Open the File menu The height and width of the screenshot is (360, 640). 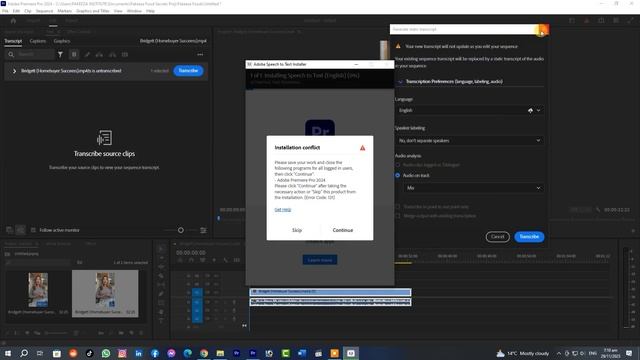[x=5, y=11]
